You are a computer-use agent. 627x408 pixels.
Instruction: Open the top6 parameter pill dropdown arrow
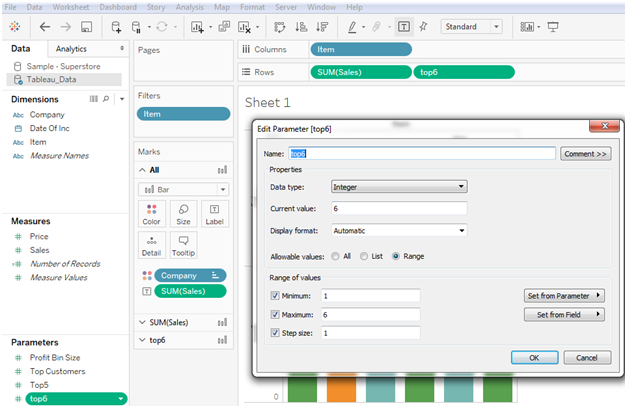tap(121, 398)
